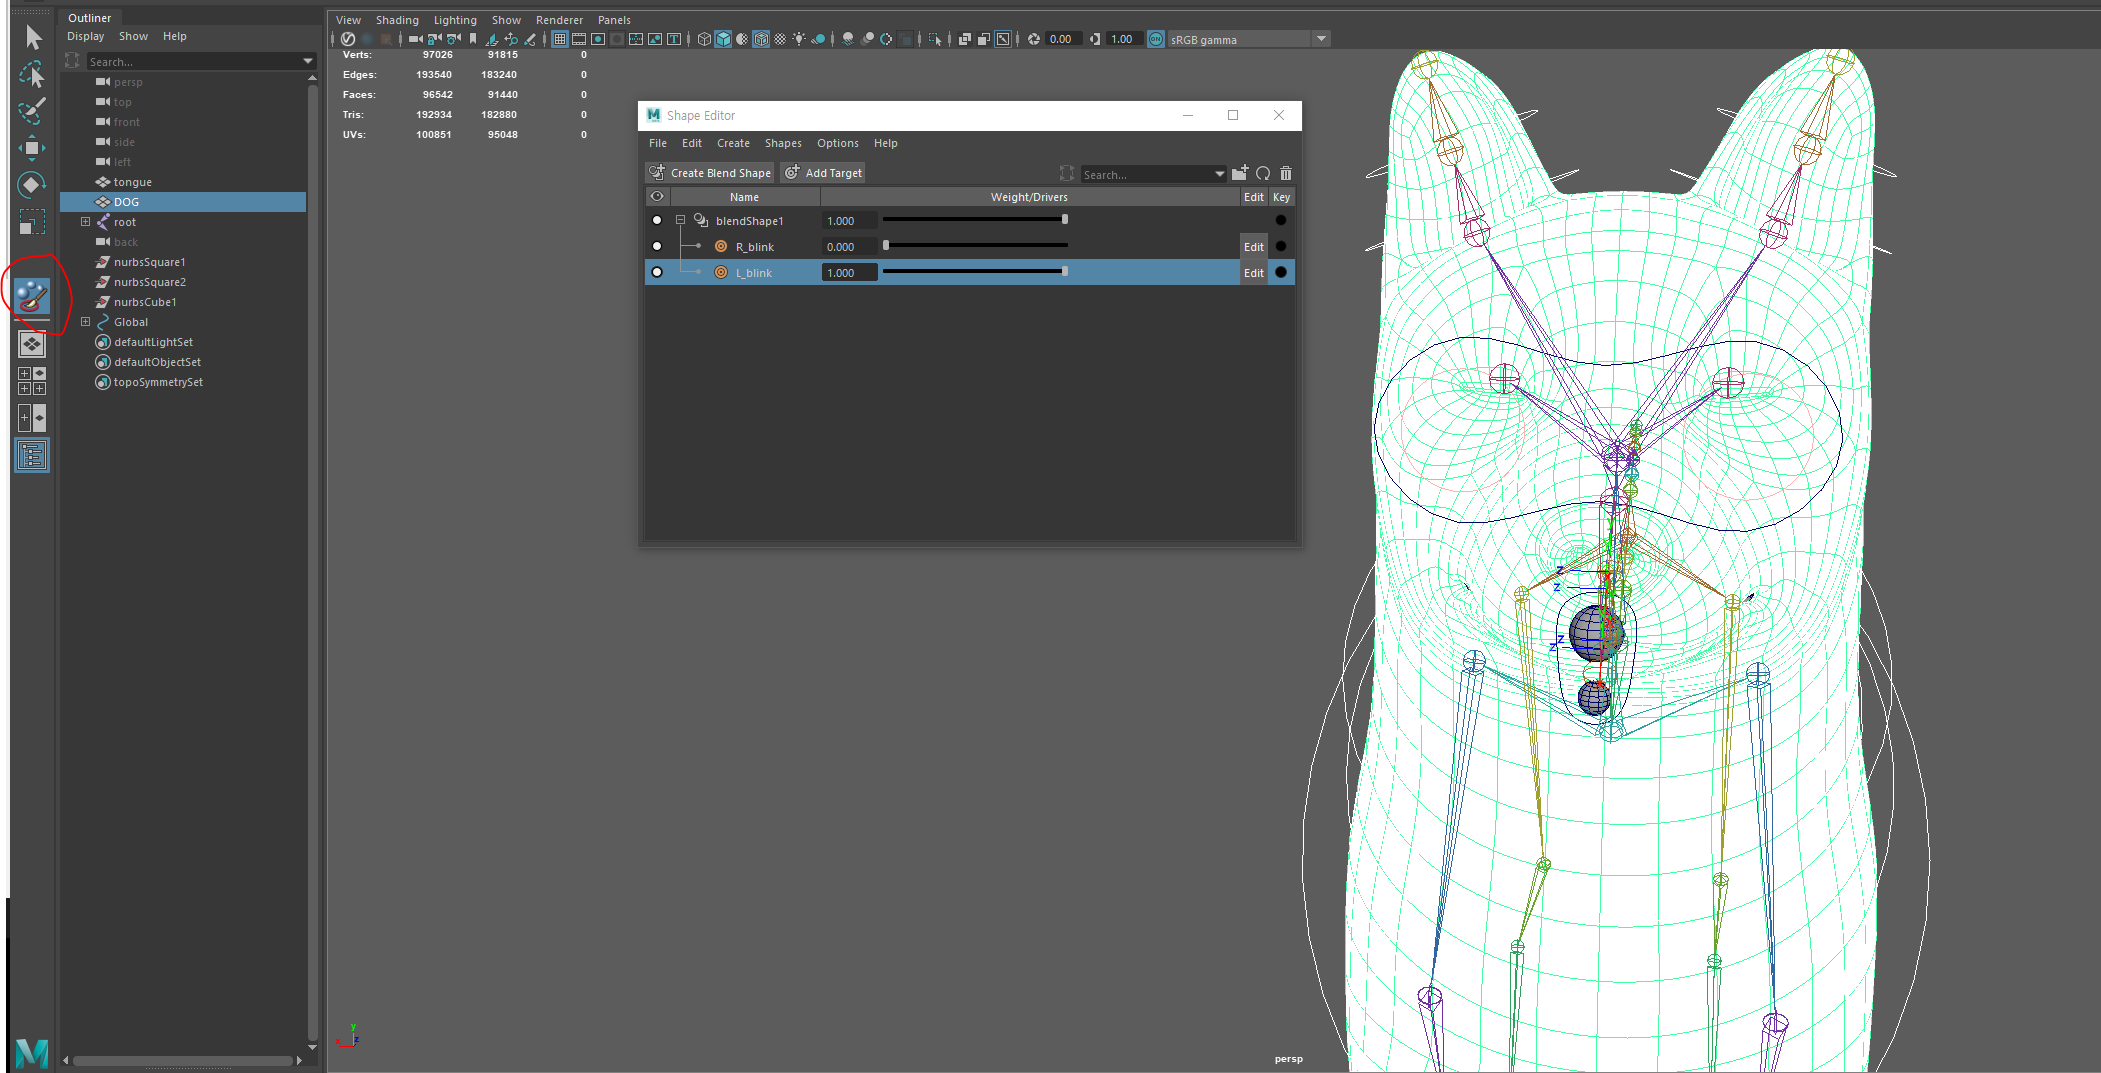Click select camera icon in viewport toolbar
Screen dimensions: 2101x1073
pos(415,39)
